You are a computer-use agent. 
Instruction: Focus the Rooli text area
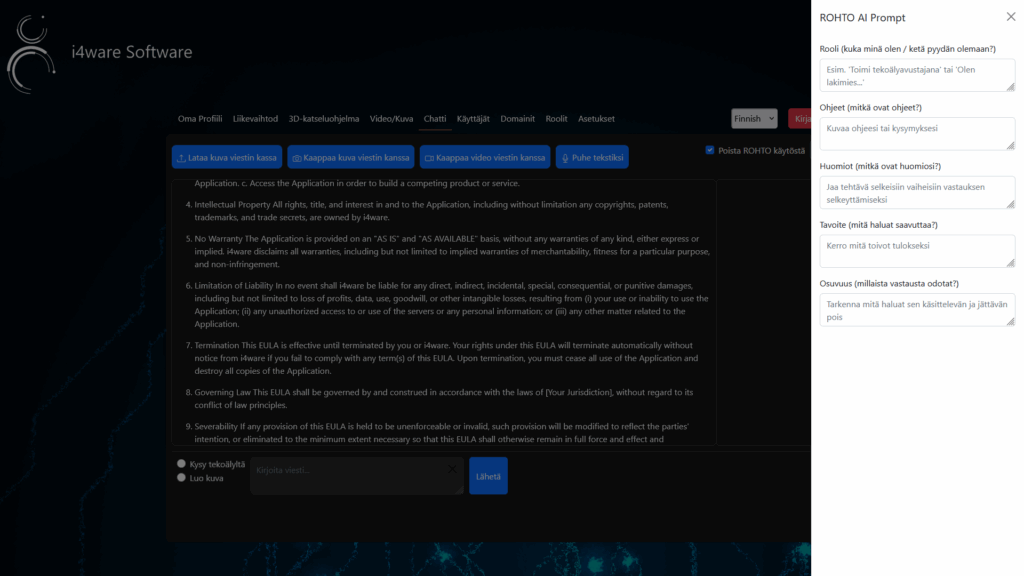click(917, 75)
